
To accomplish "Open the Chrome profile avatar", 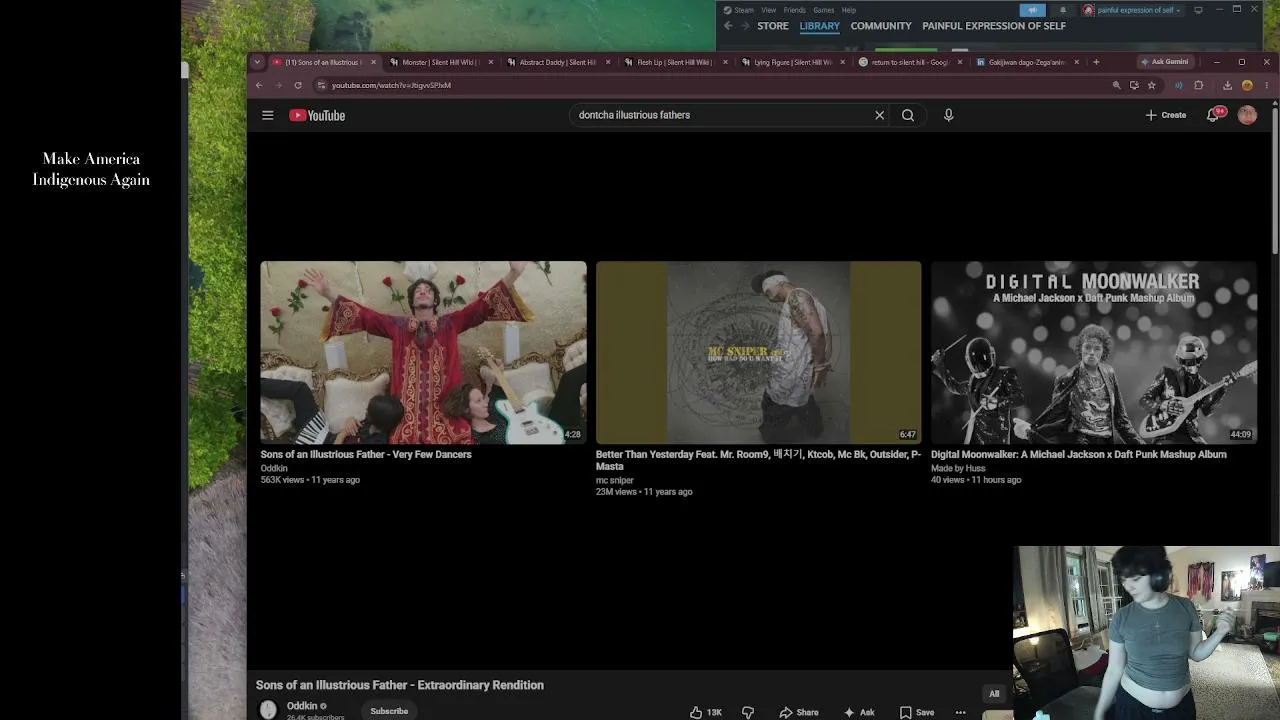I will tap(1247, 85).
